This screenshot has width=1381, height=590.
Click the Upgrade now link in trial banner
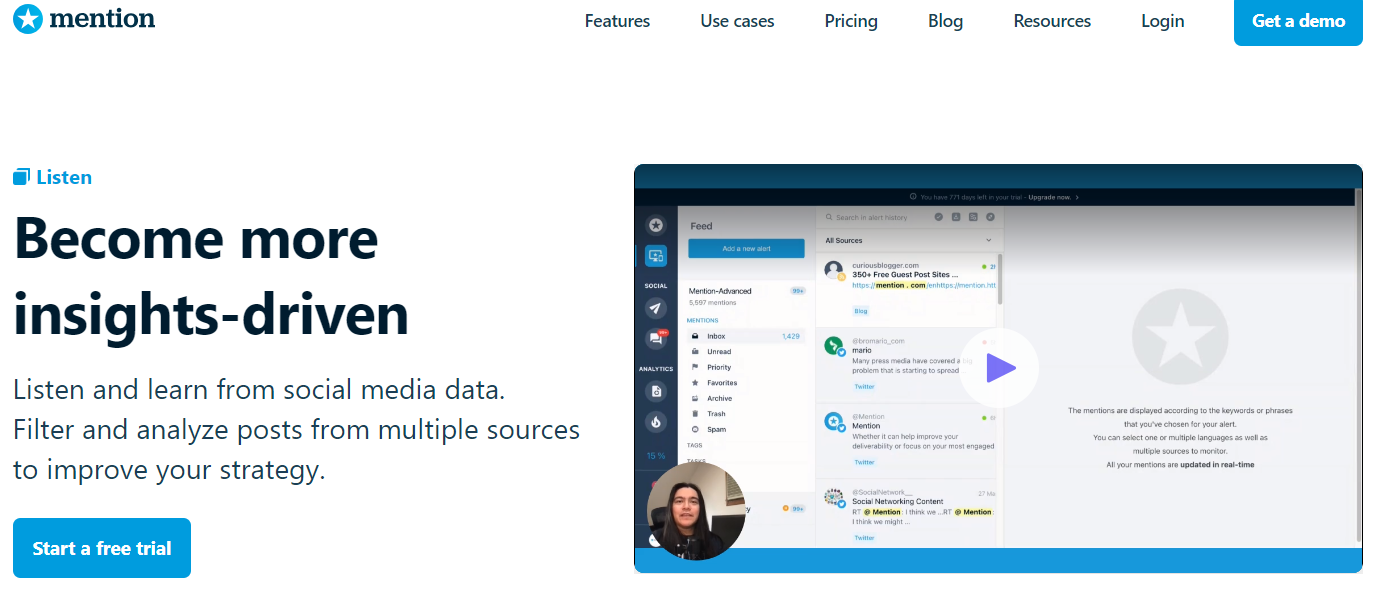(x=1051, y=198)
